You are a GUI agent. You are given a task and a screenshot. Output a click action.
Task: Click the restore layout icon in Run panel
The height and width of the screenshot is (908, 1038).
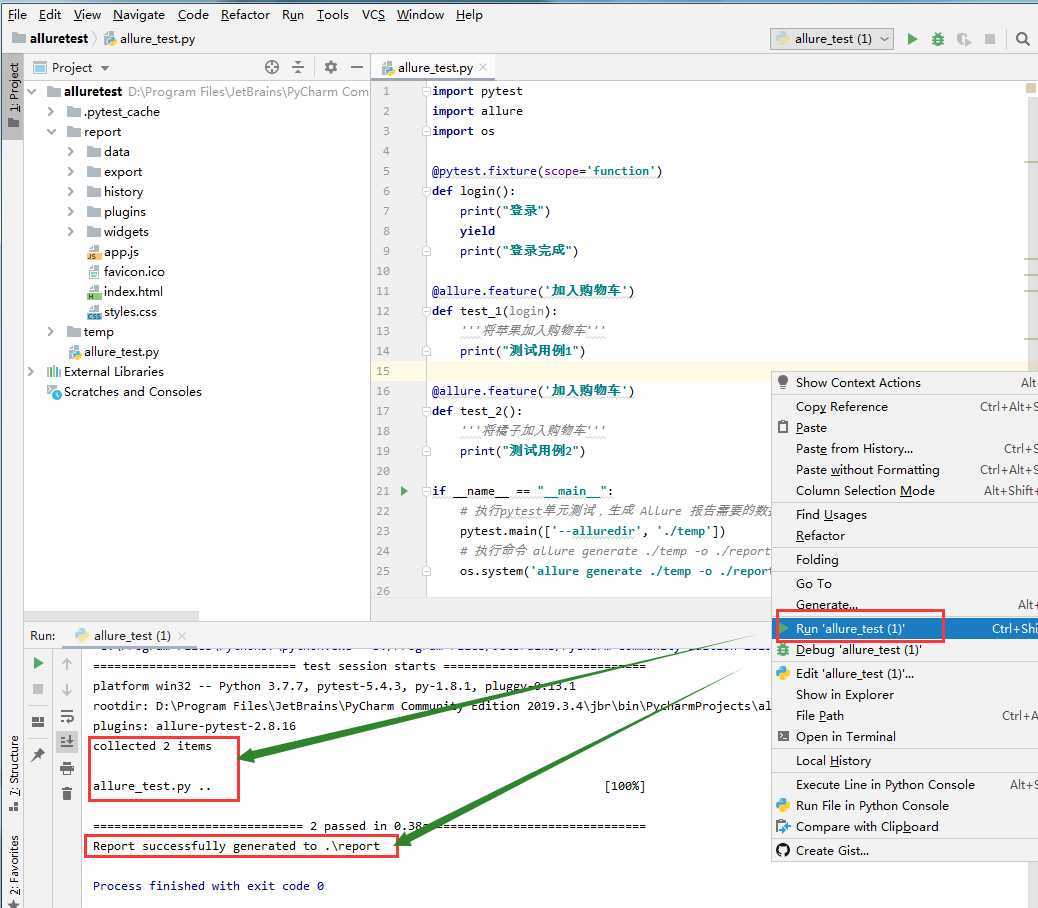(x=38, y=721)
